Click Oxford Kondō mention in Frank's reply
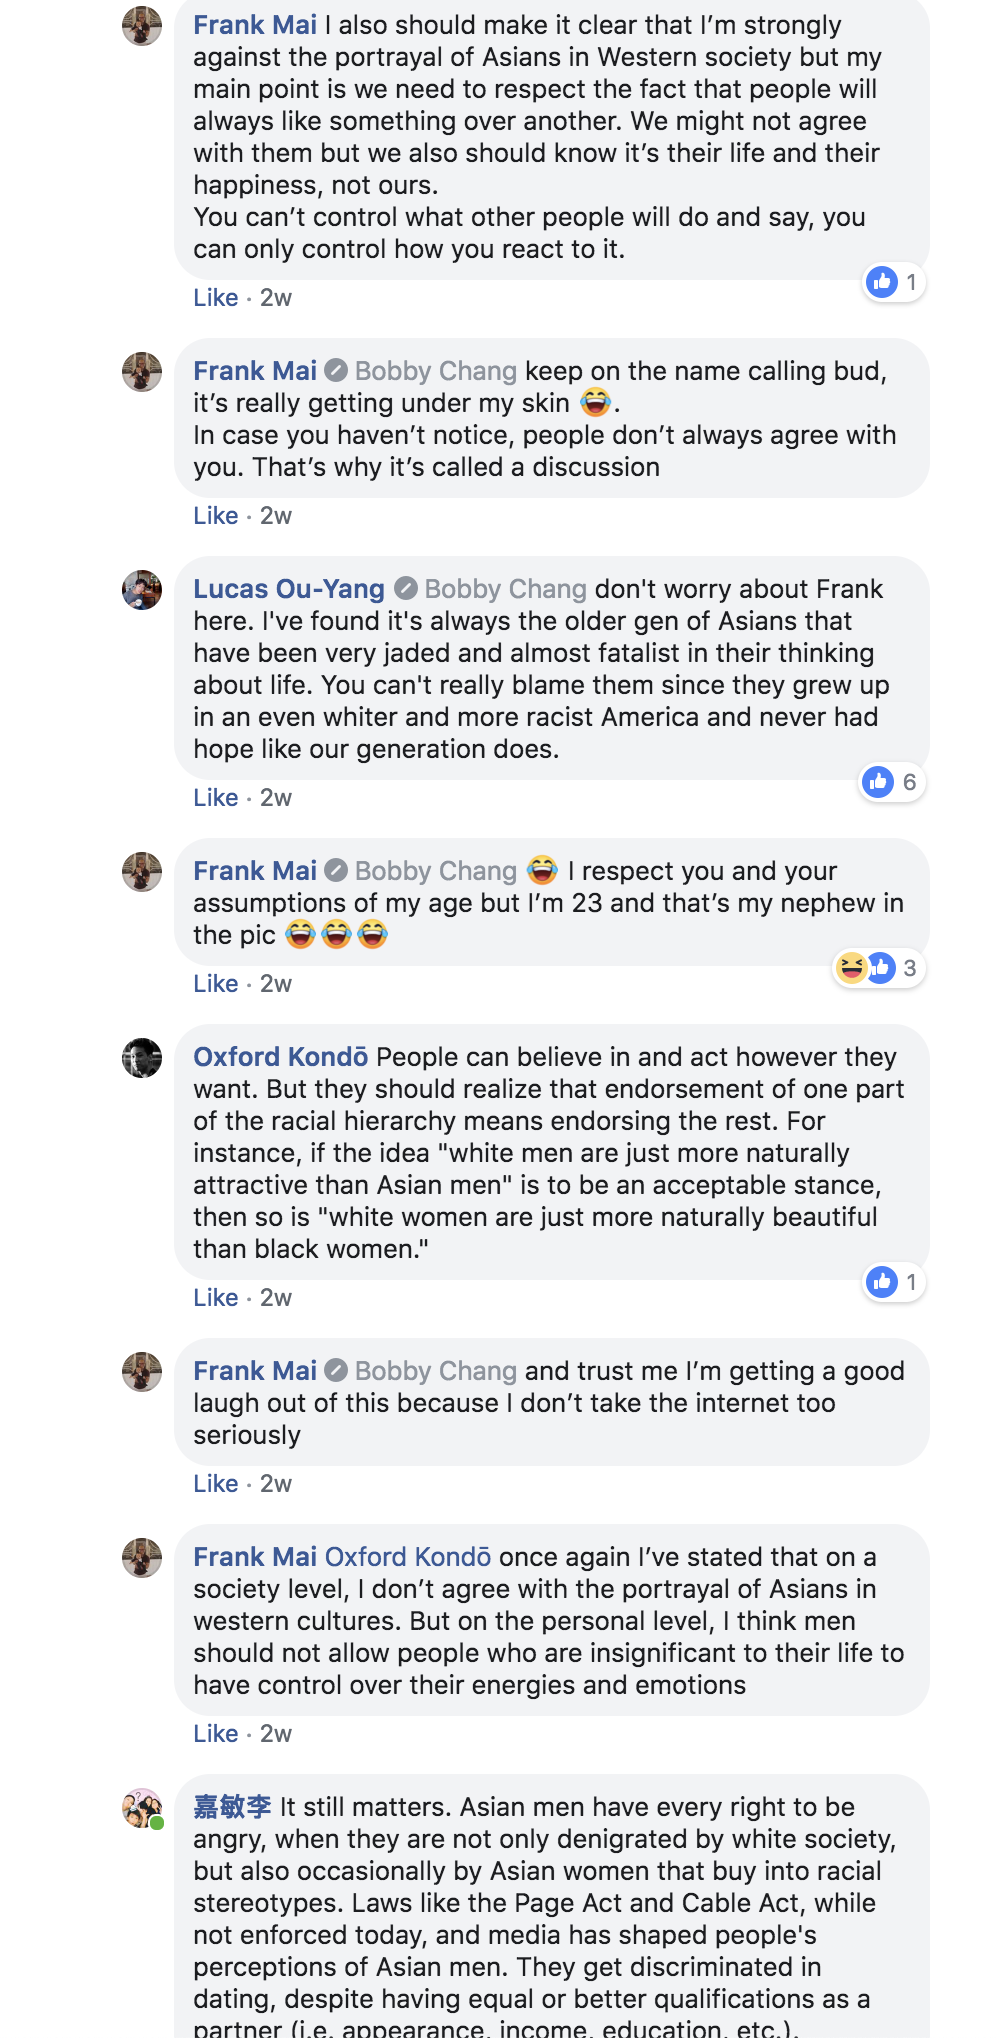 coord(408,1557)
